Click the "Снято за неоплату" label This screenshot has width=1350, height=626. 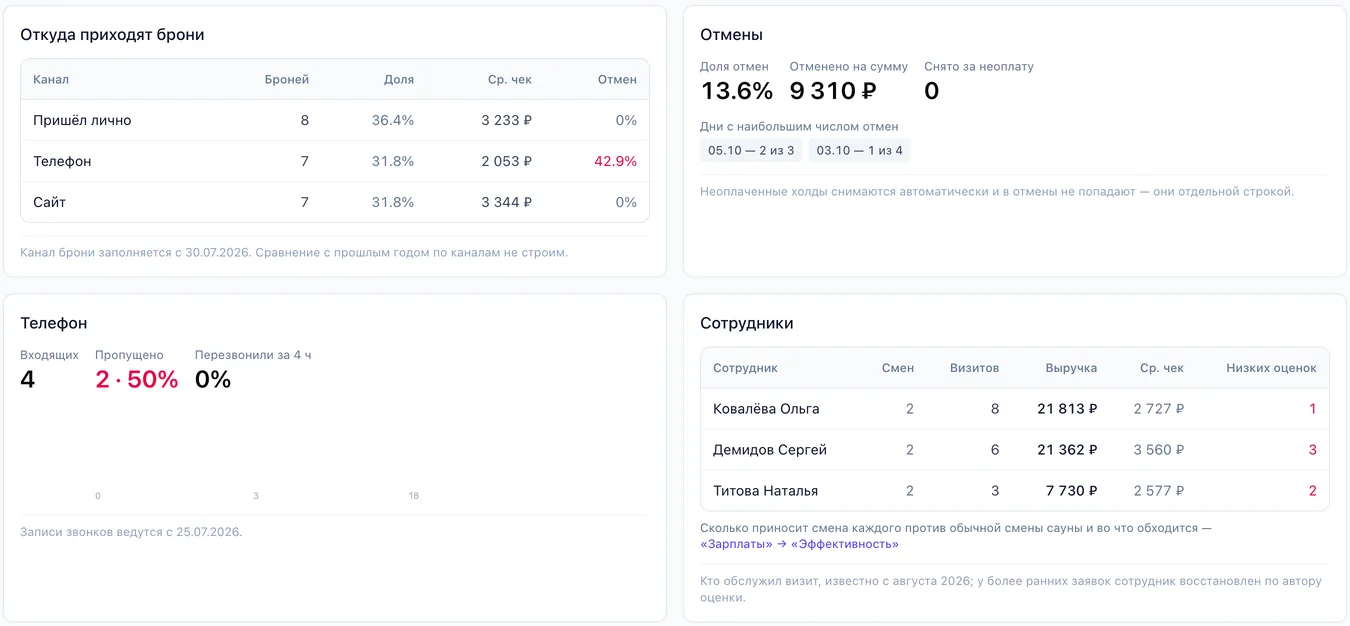[979, 67]
